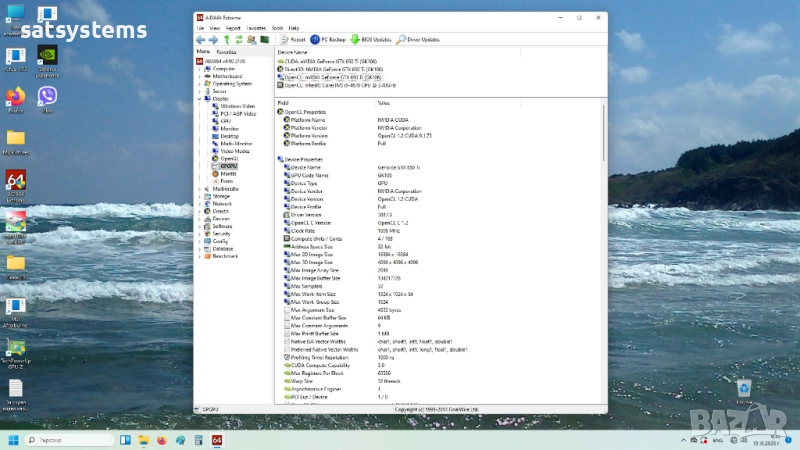Image resolution: width=800 pixels, height=450 pixels.
Task: Collapse the Display tree node
Action: (x=200, y=98)
